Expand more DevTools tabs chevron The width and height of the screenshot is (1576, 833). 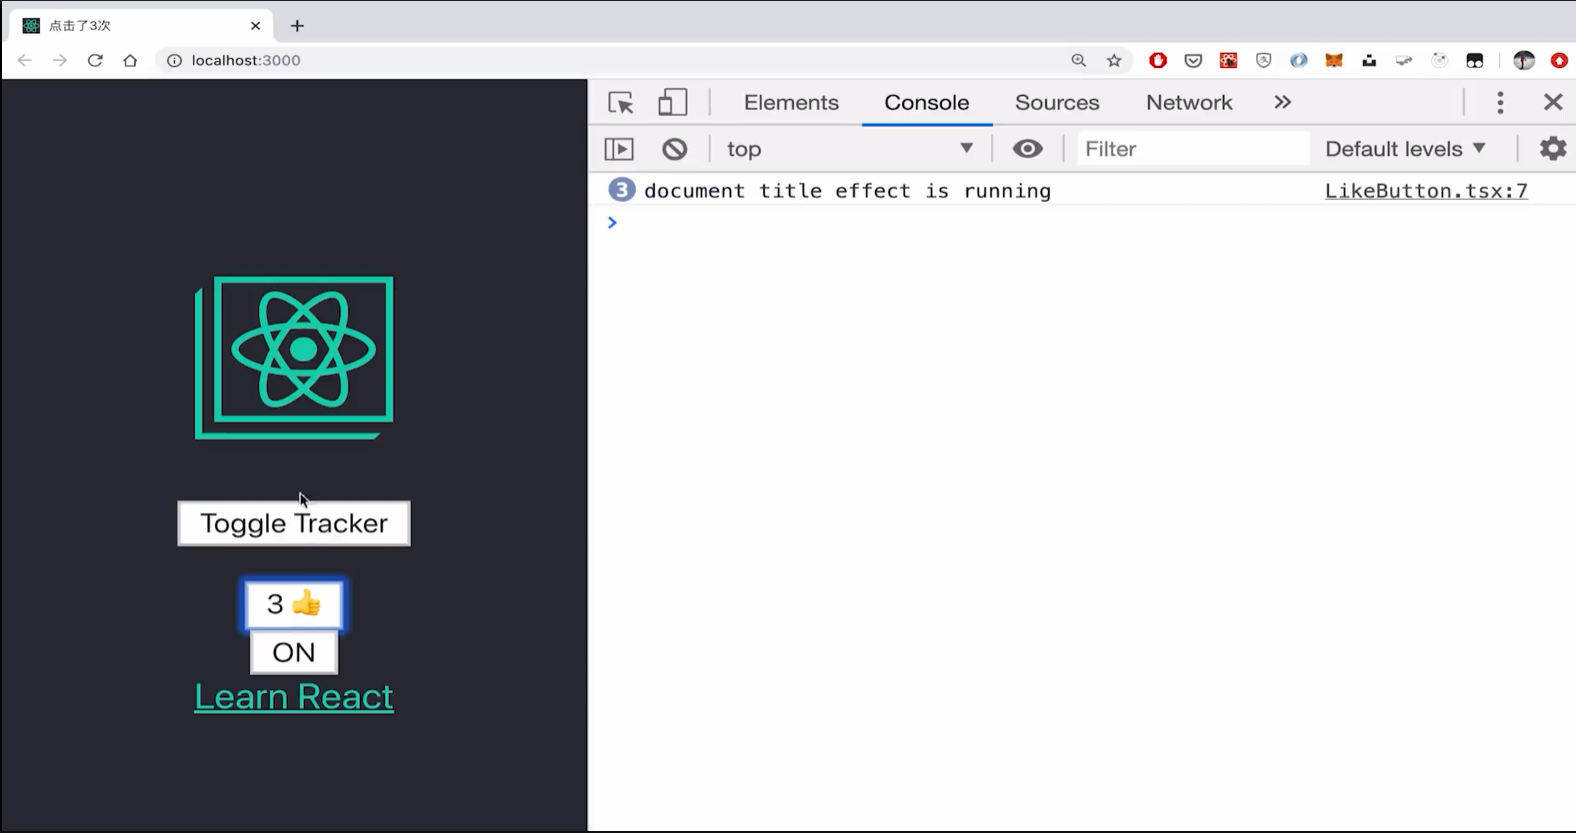coord(1283,103)
